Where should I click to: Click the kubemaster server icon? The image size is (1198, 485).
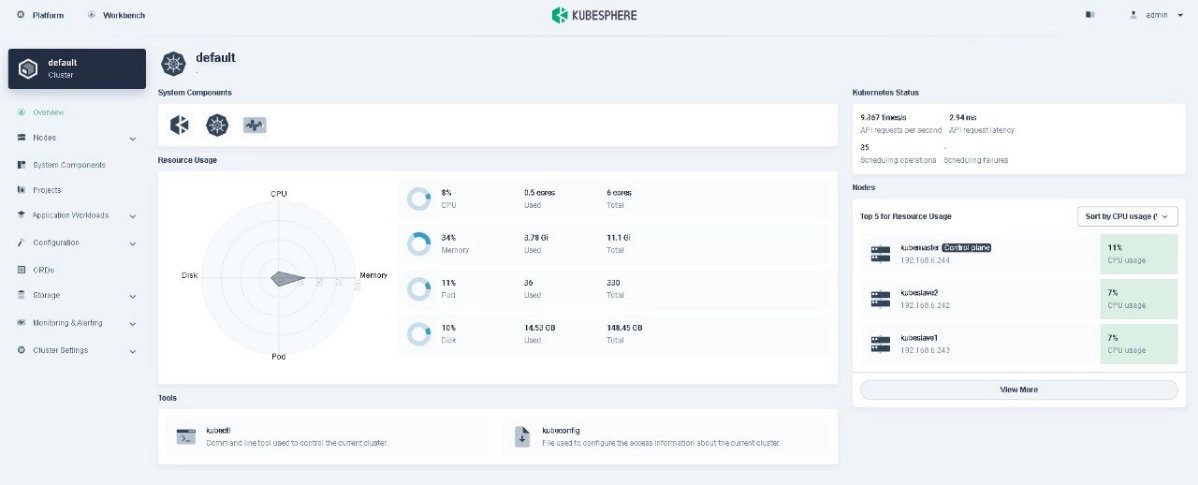click(881, 254)
